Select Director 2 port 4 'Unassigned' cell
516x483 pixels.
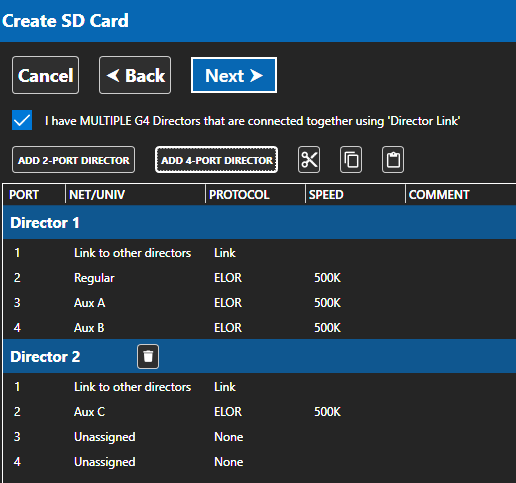(x=105, y=462)
